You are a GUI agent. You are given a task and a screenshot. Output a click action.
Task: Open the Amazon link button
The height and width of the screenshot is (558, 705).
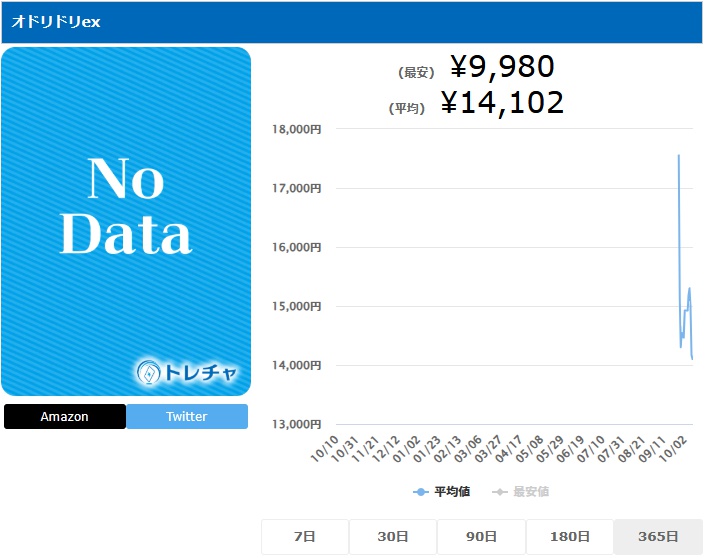tap(65, 417)
